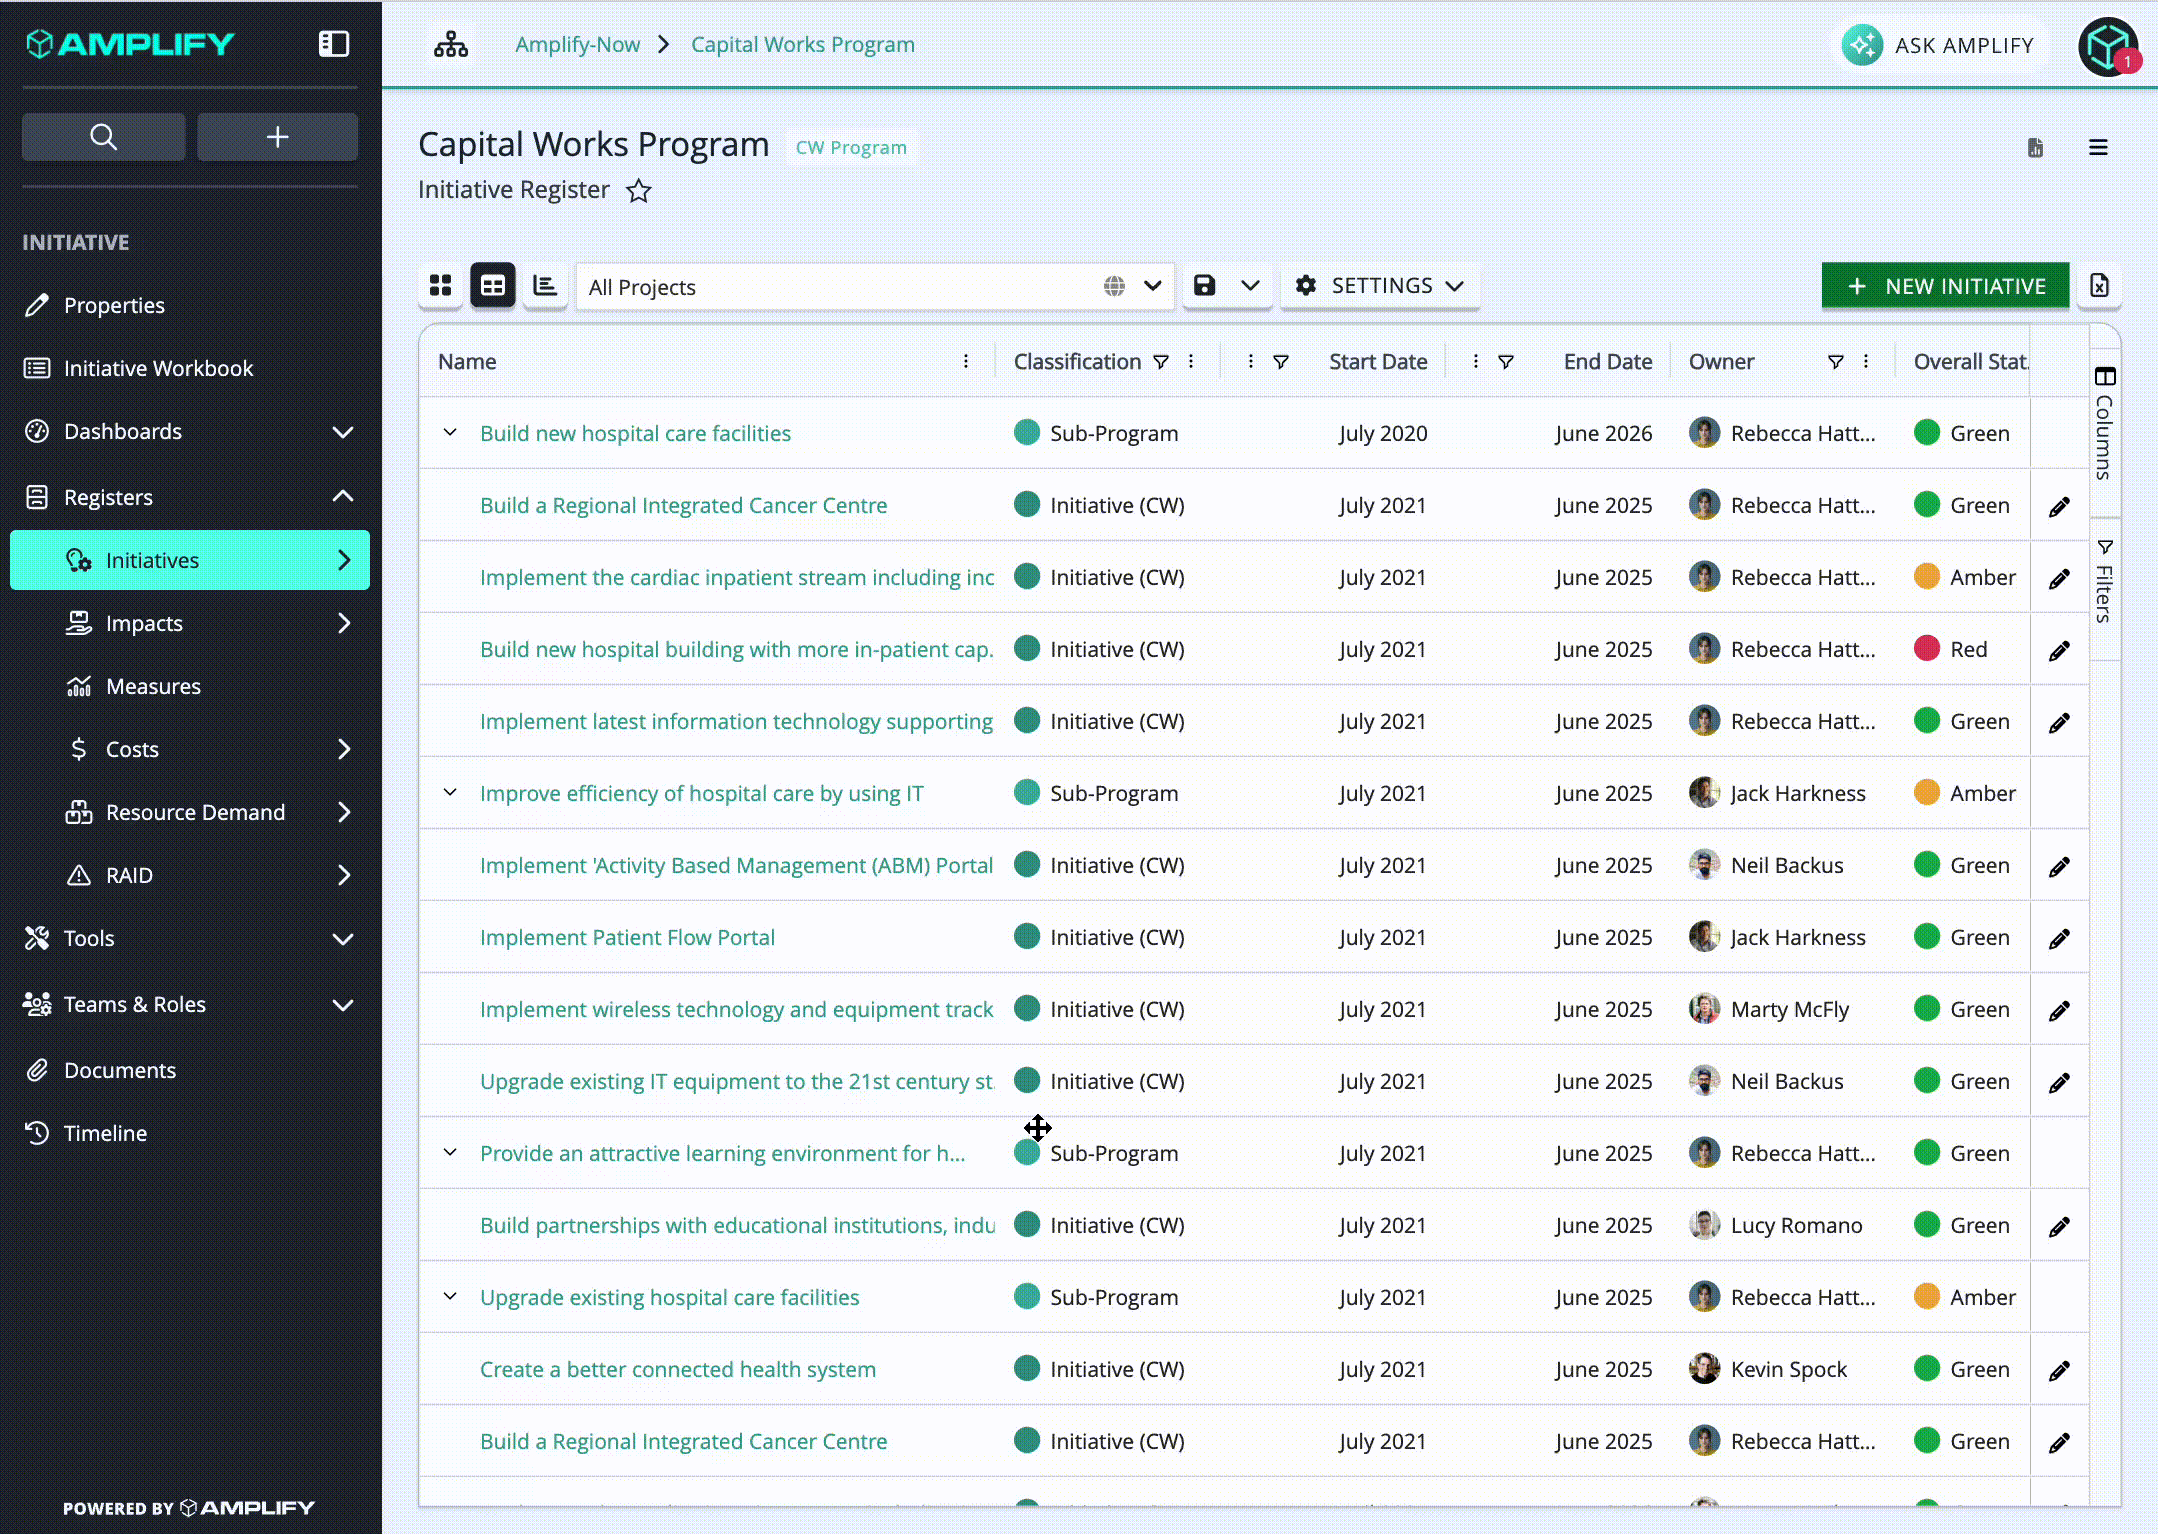This screenshot has height=1534, width=2158.
Task: Open Classification column options menu
Action: tap(1191, 362)
